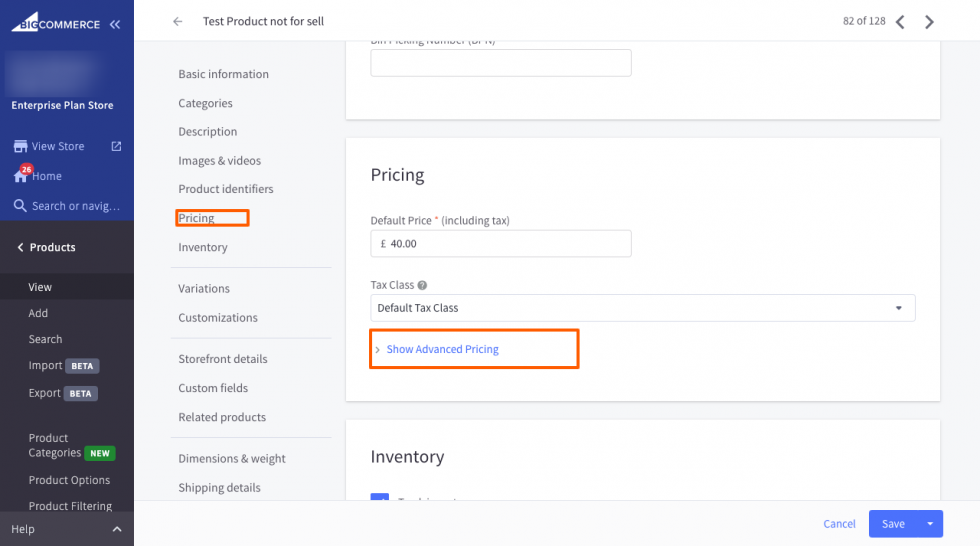The height and width of the screenshot is (546, 980).
Task: Click Tax Class help question mark icon
Action: tap(422, 285)
